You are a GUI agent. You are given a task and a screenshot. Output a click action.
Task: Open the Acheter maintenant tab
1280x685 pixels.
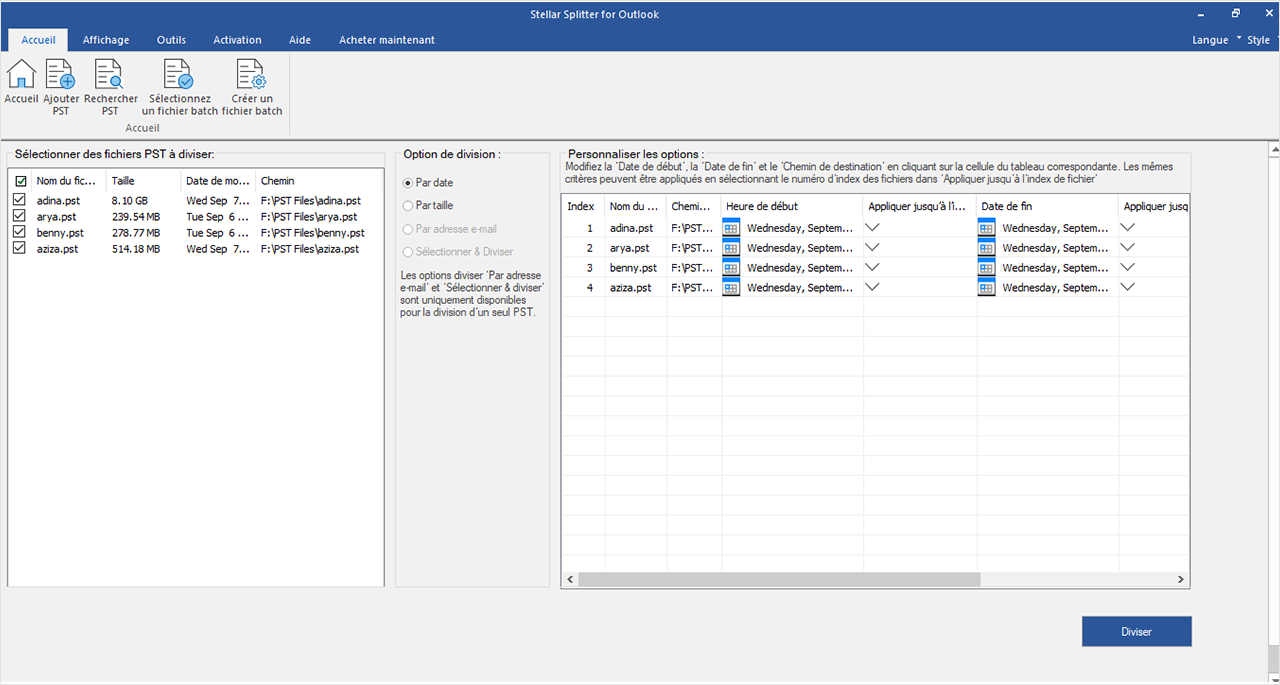387,40
